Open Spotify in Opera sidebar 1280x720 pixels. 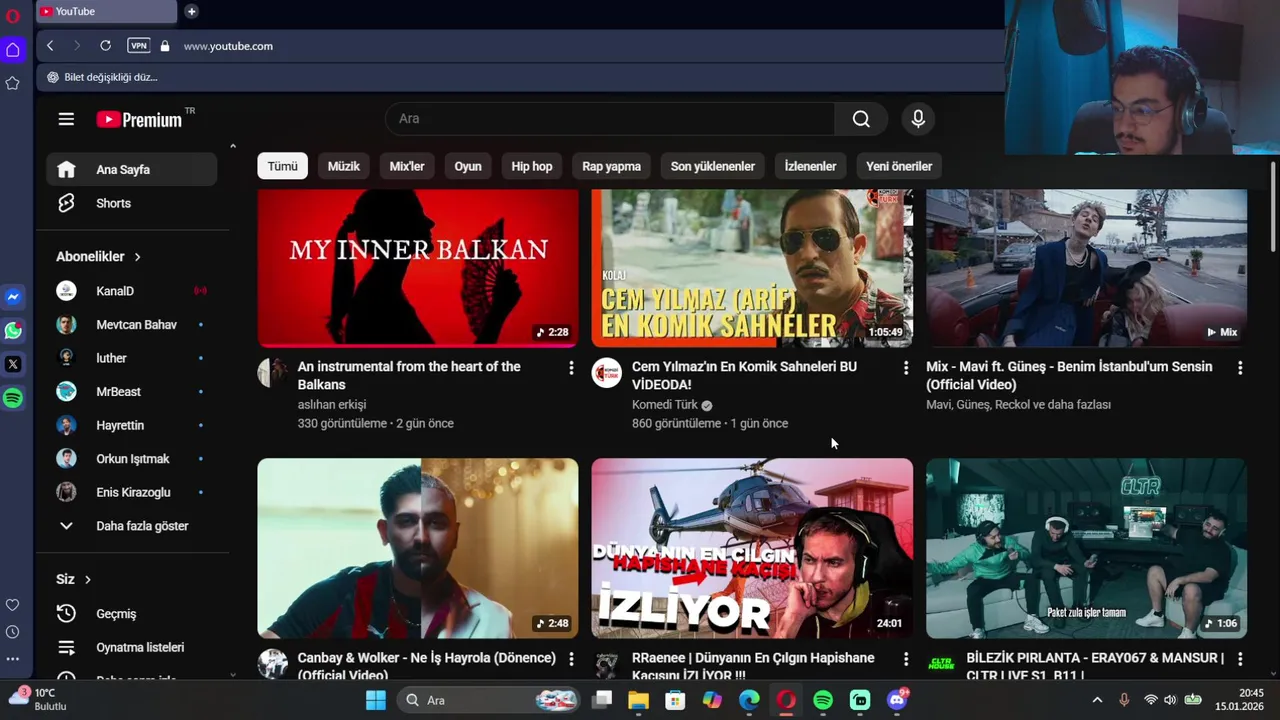point(13,398)
